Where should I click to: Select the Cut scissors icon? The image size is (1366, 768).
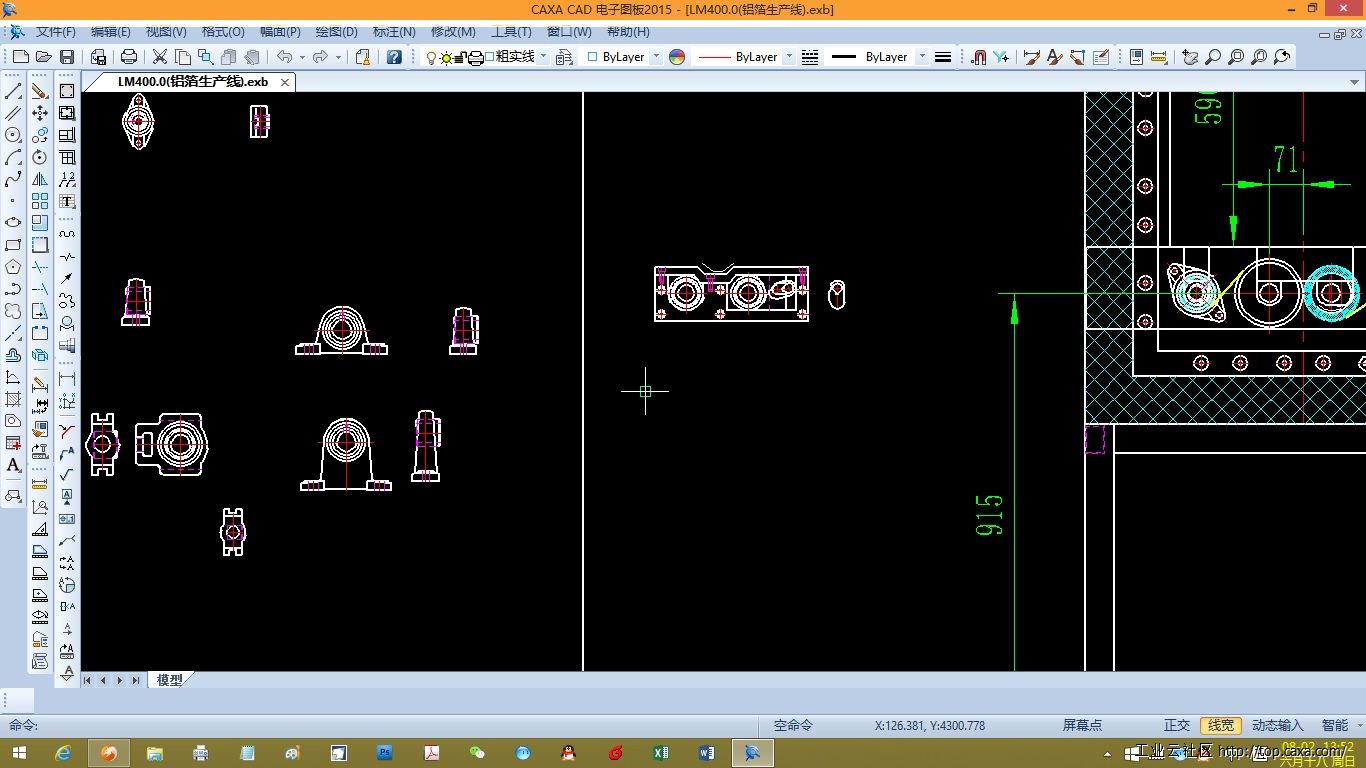coord(160,57)
